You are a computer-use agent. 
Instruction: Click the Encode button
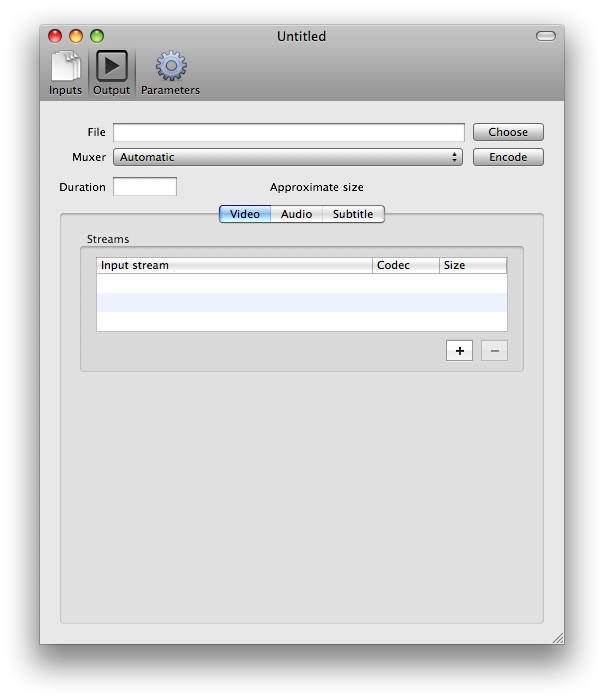coord(508,157)
